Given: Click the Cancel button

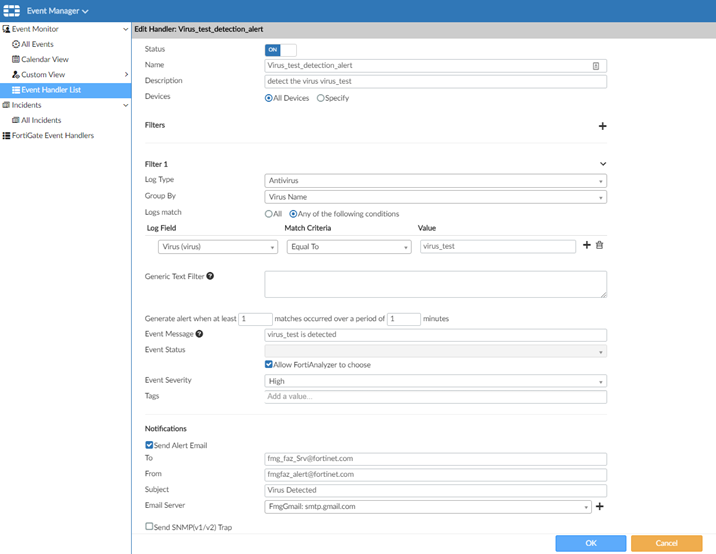Looking at the screenshot, I should point(666,542).
